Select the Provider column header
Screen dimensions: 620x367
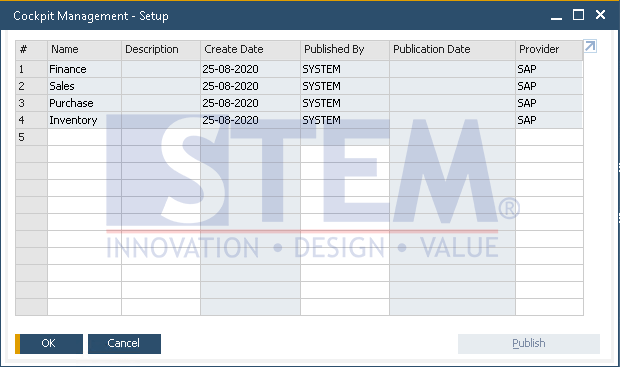point(549,50)
